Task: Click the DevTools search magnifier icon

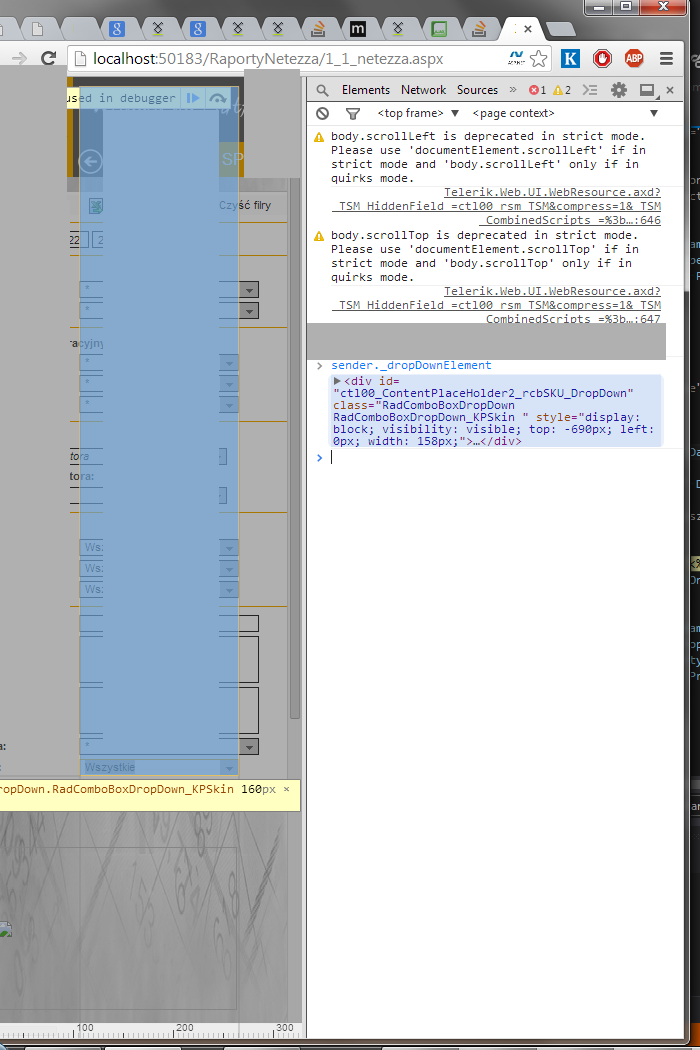Action: (322, 90)
